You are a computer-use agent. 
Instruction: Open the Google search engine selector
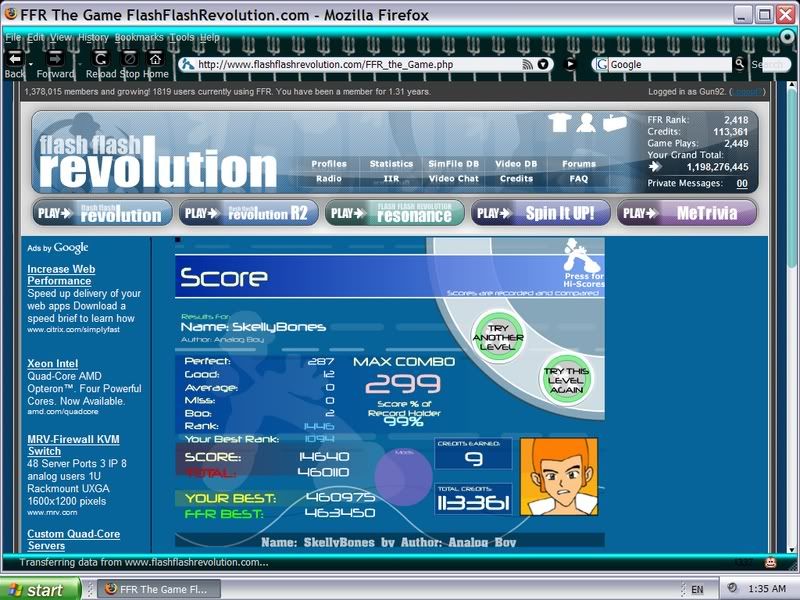click(x=600, y=64)
